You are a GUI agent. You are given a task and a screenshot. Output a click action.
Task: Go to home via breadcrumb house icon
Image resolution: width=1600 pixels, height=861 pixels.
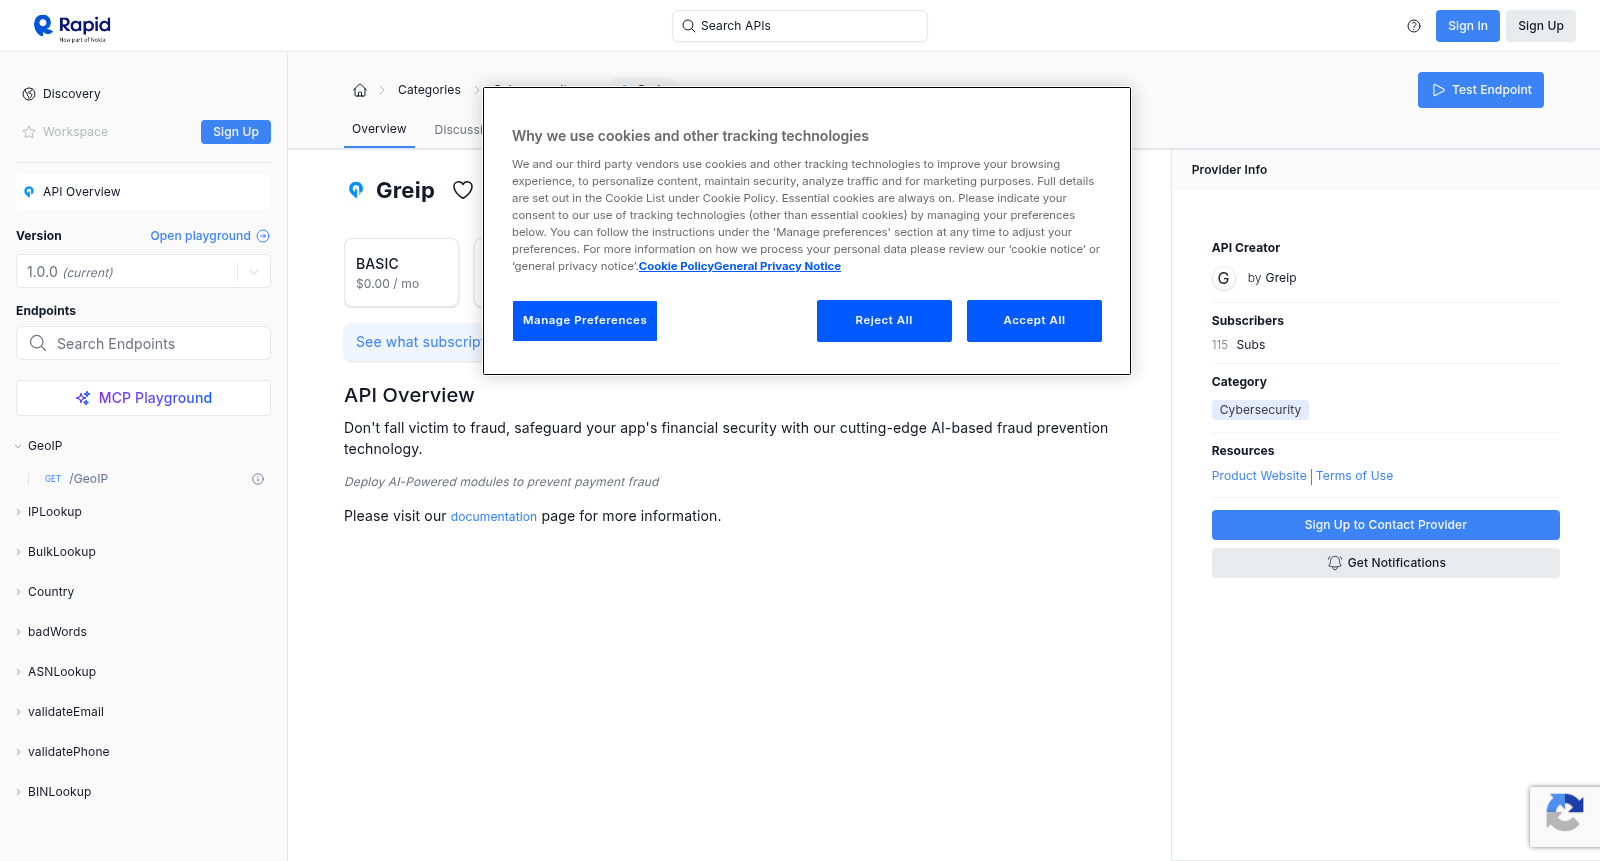[x=360, y=90]
